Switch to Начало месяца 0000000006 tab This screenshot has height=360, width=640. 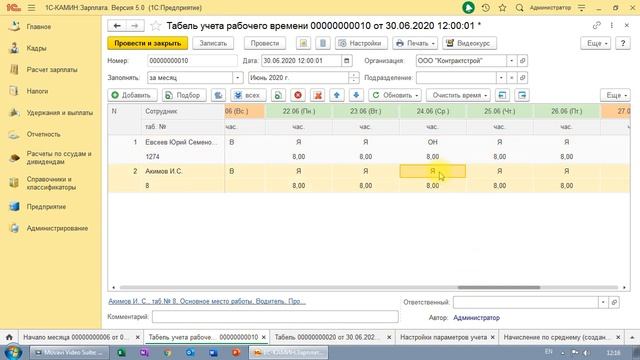76,337
